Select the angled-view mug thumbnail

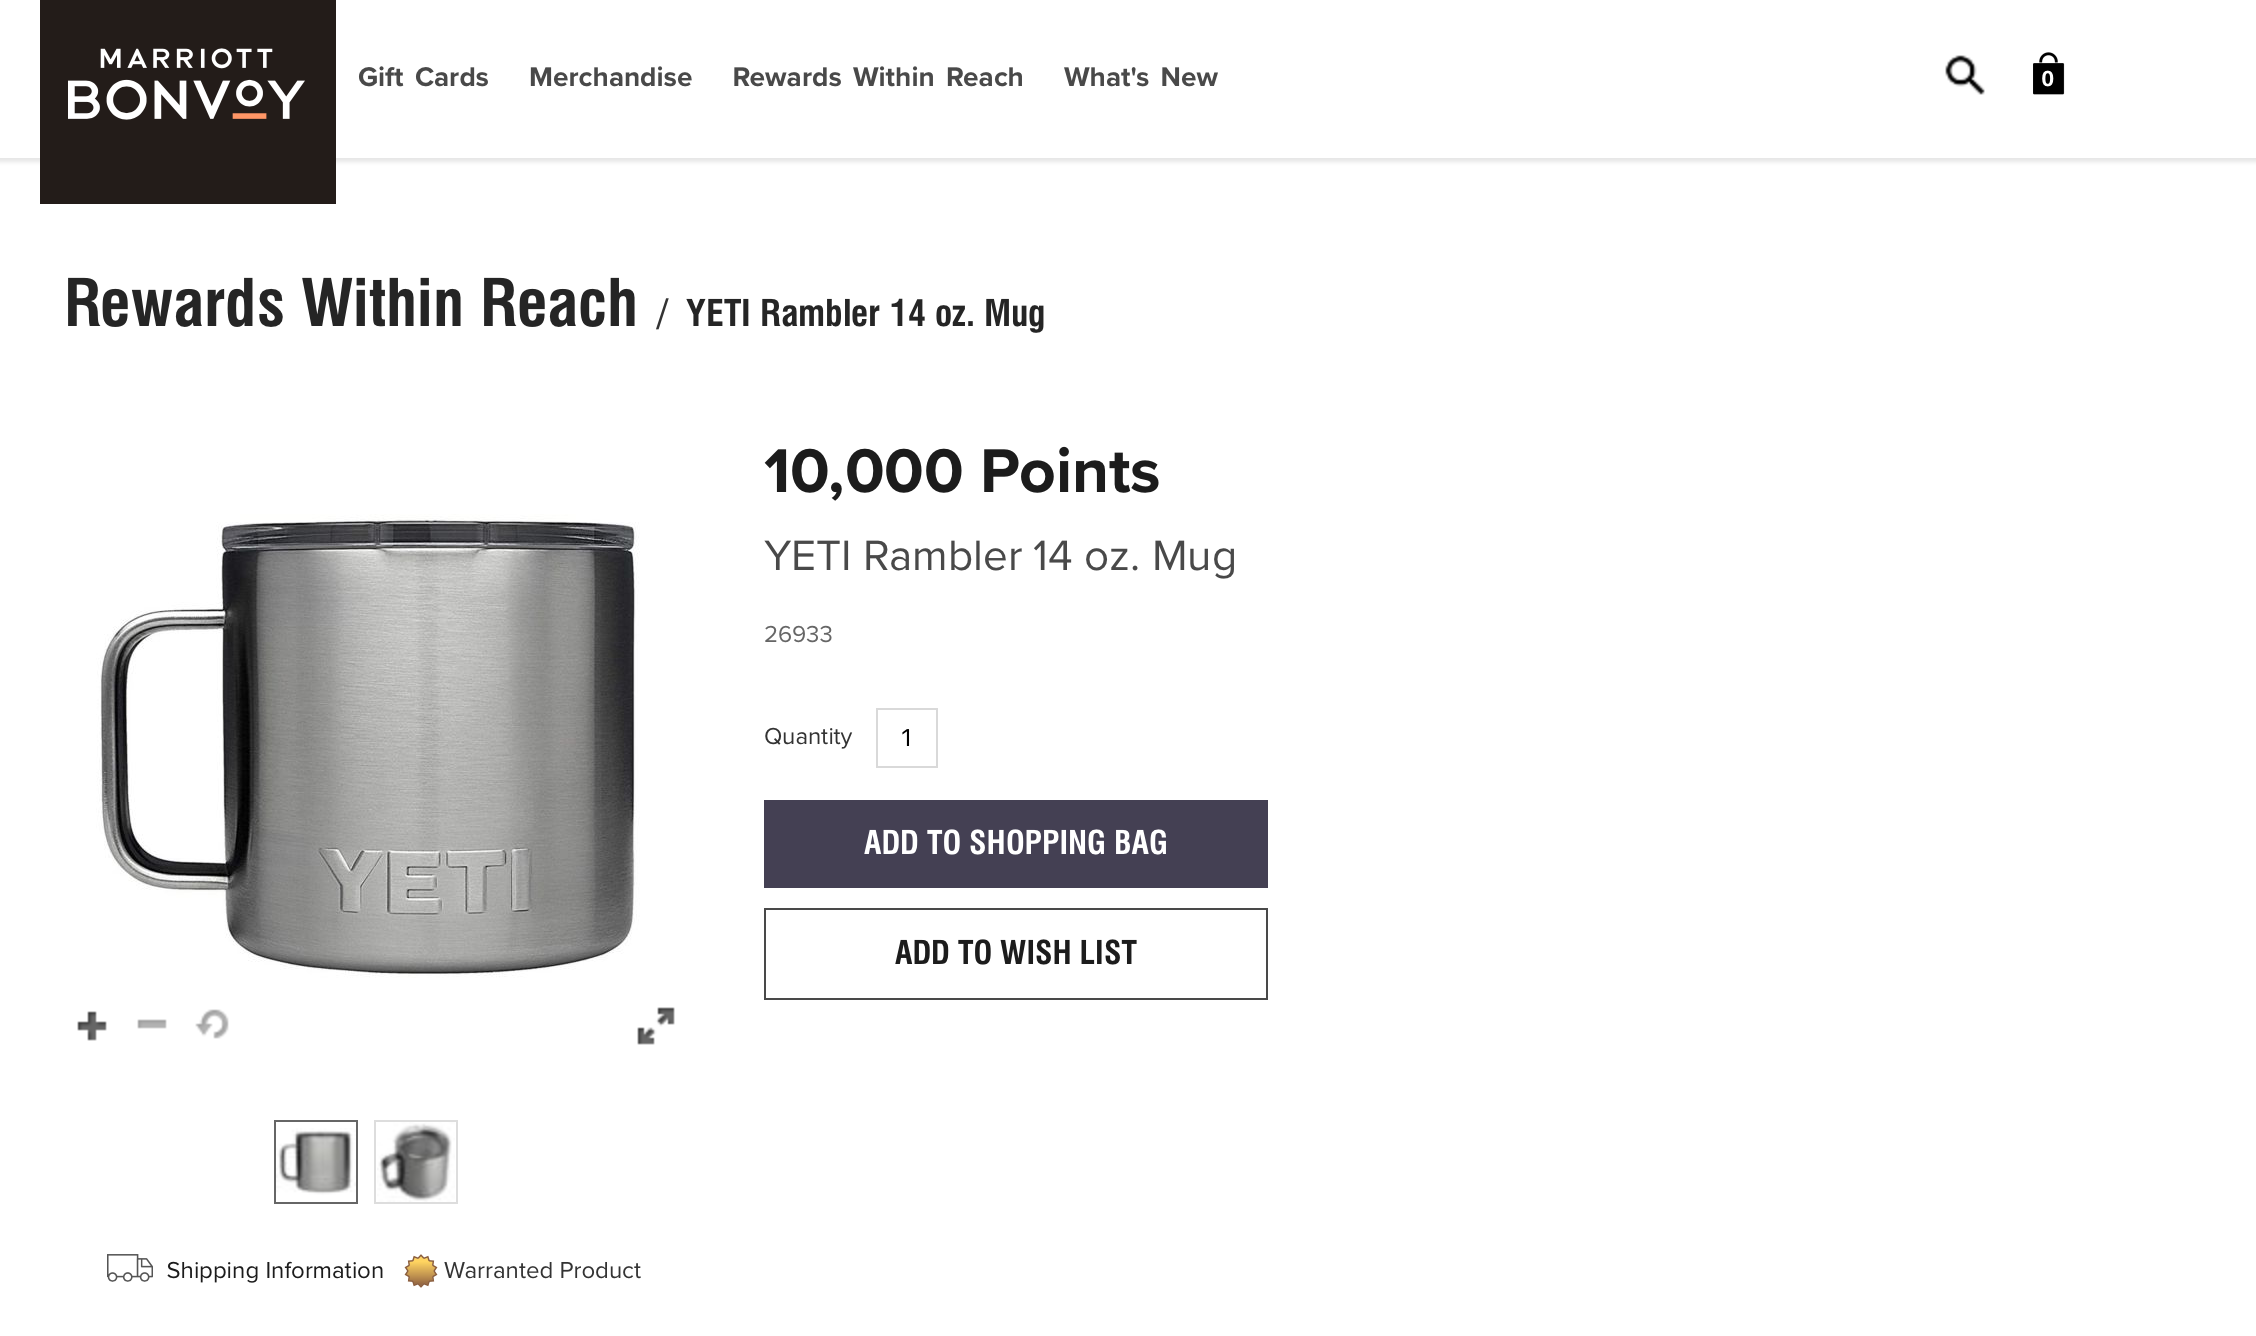pyautogui.click(x=416, y=1162)
